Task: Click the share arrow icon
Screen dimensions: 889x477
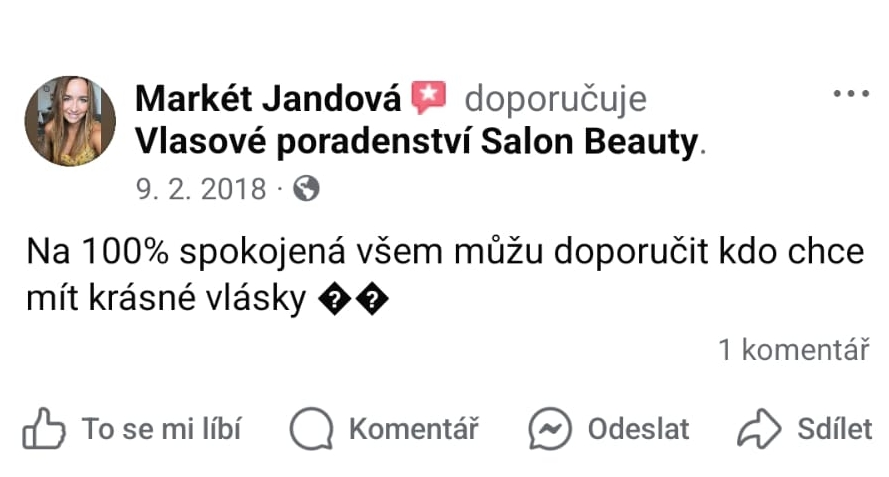Action: click(x=759, y=429)
